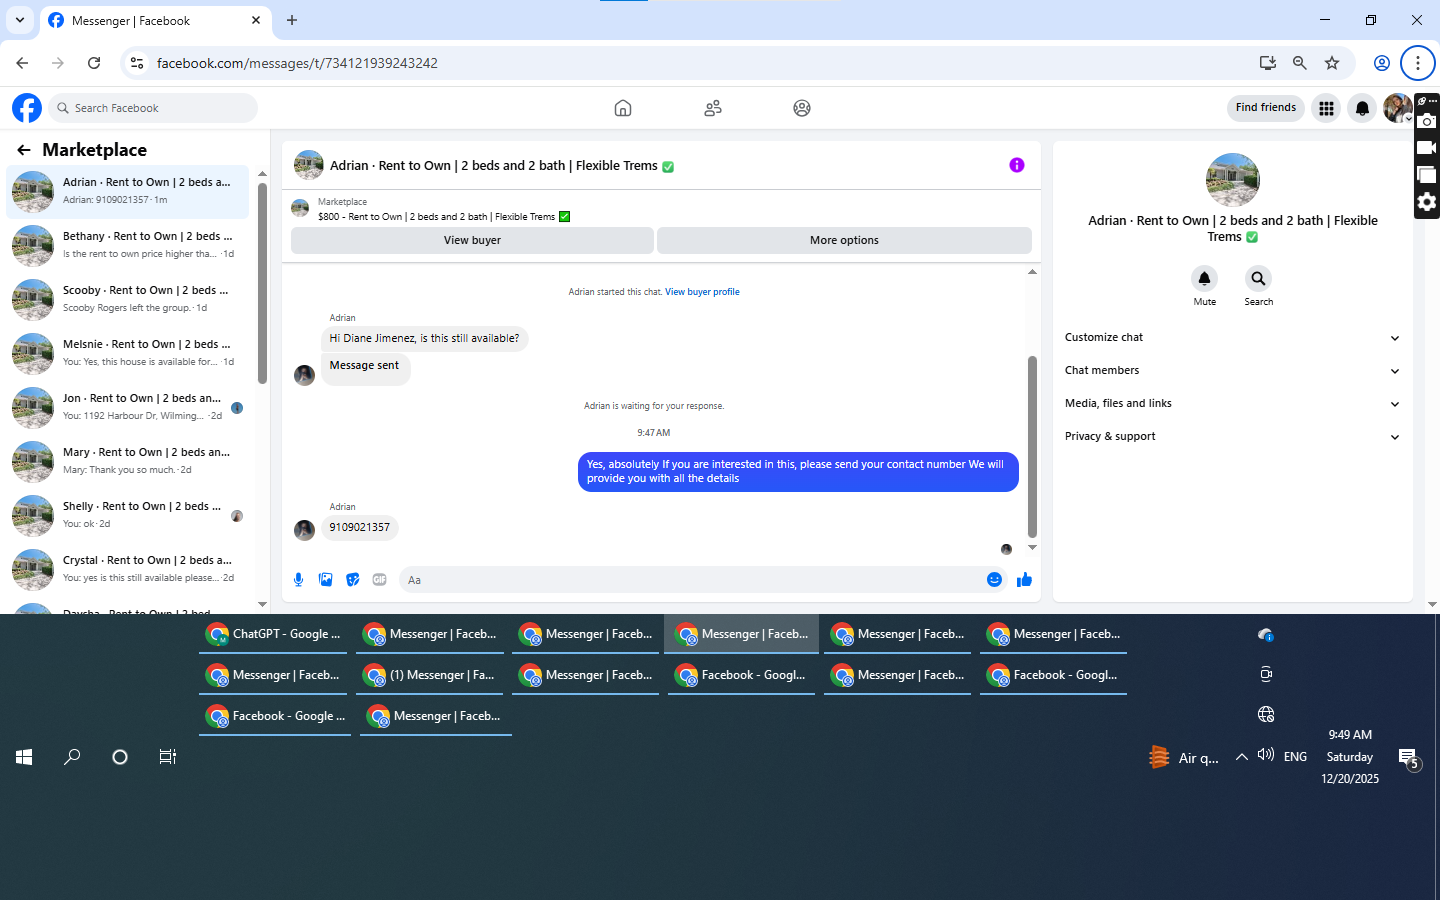Open the Groups icon in top navigation
This screenshot has width=1440, height=900.
802,108
